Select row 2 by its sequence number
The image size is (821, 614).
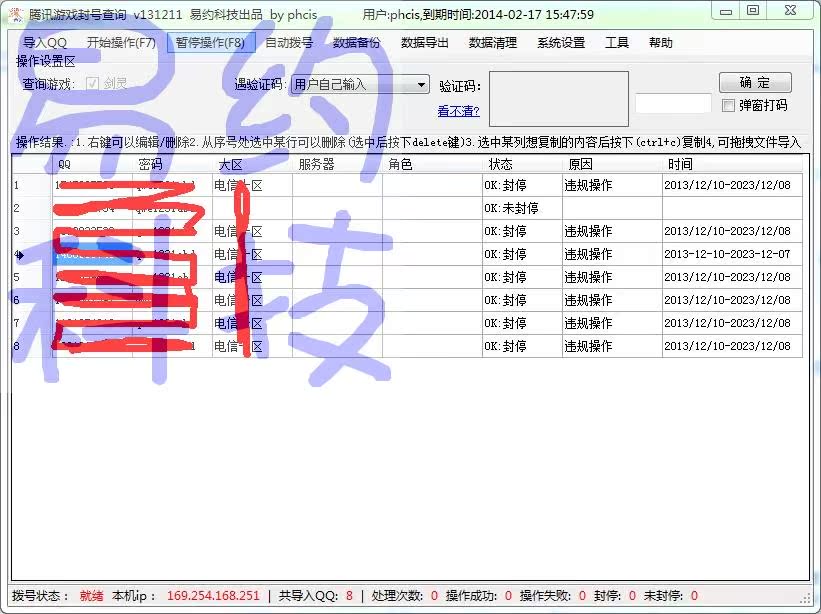(x=32, y=208)
